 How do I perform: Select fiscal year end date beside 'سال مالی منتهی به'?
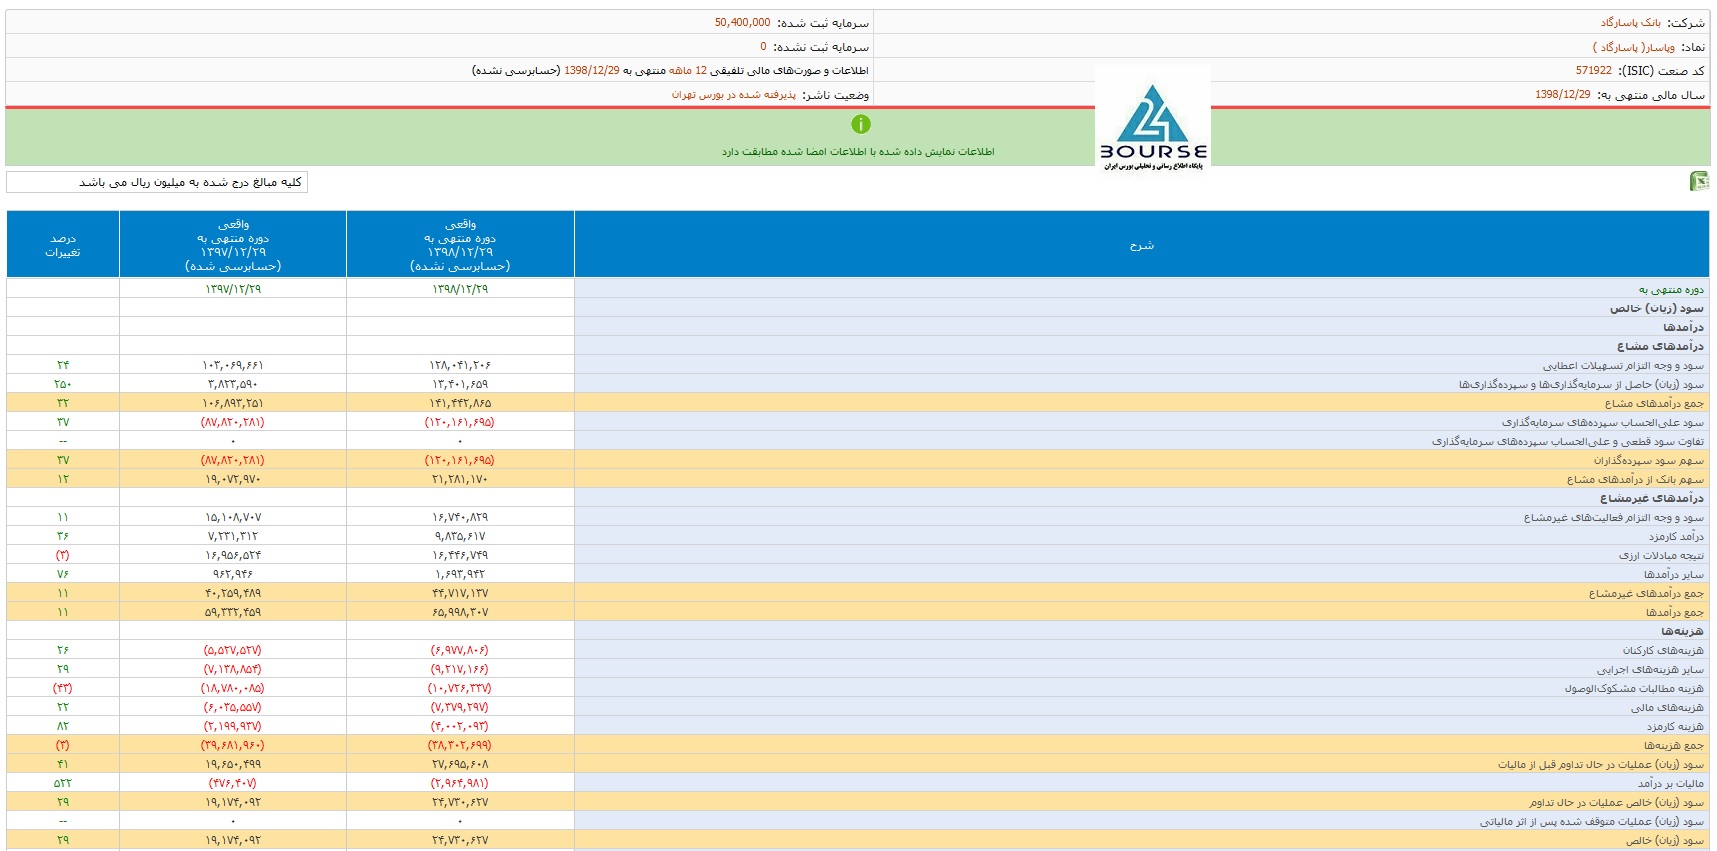coord(1562,94)
